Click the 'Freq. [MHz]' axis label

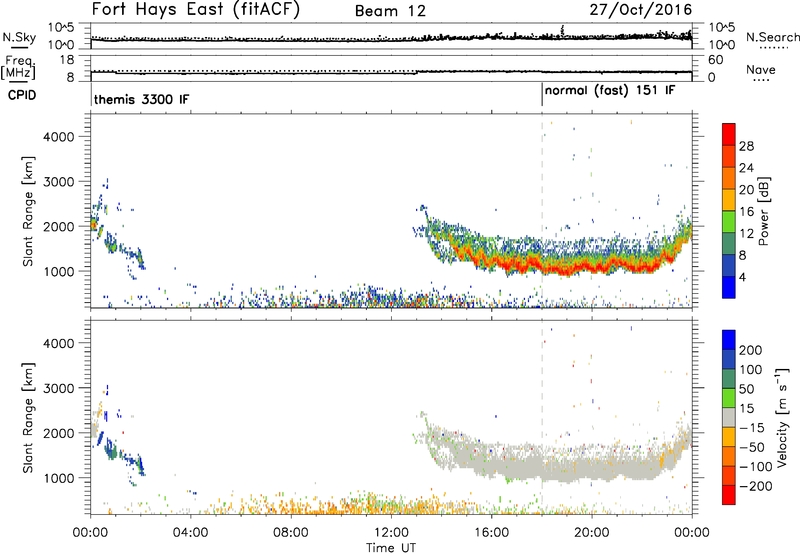click(18, 68)
